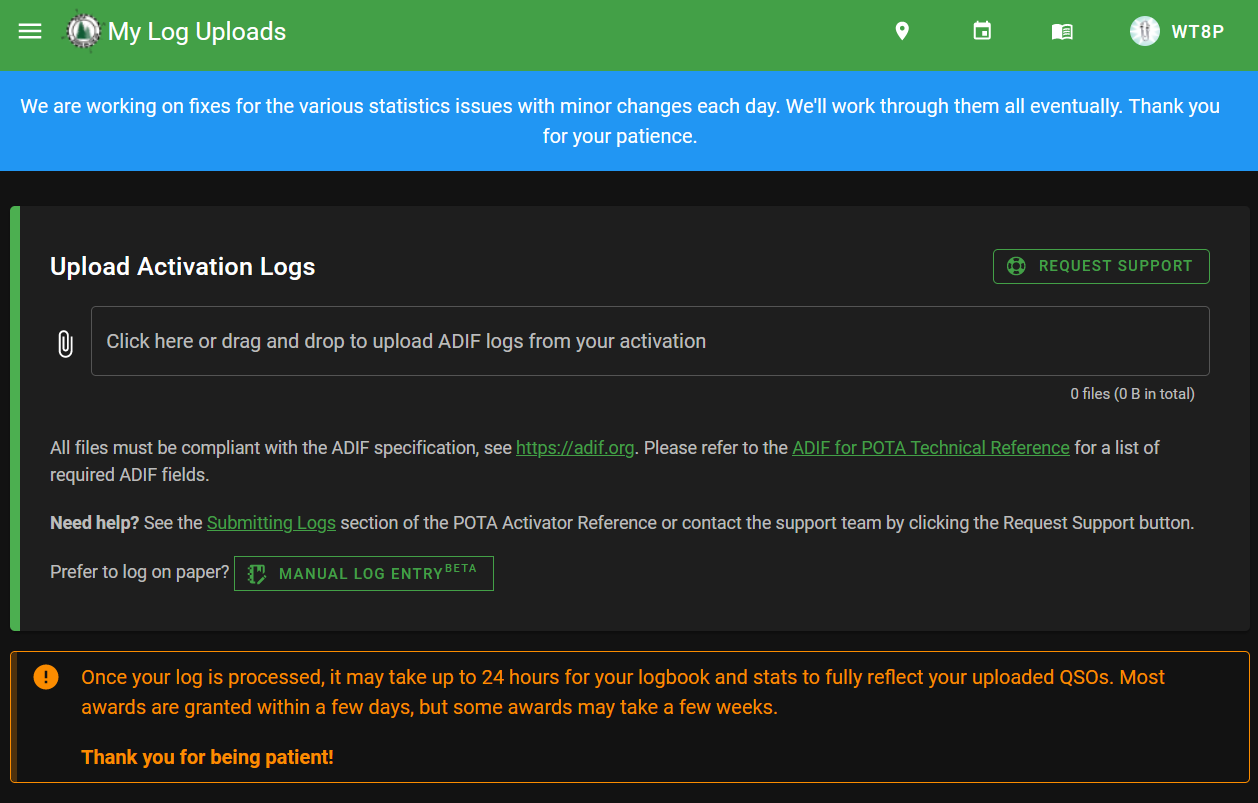This screenshot has width=1258, height=803.
Task: Follow the Submitting Logs link
Action: [x=271, y=523]
